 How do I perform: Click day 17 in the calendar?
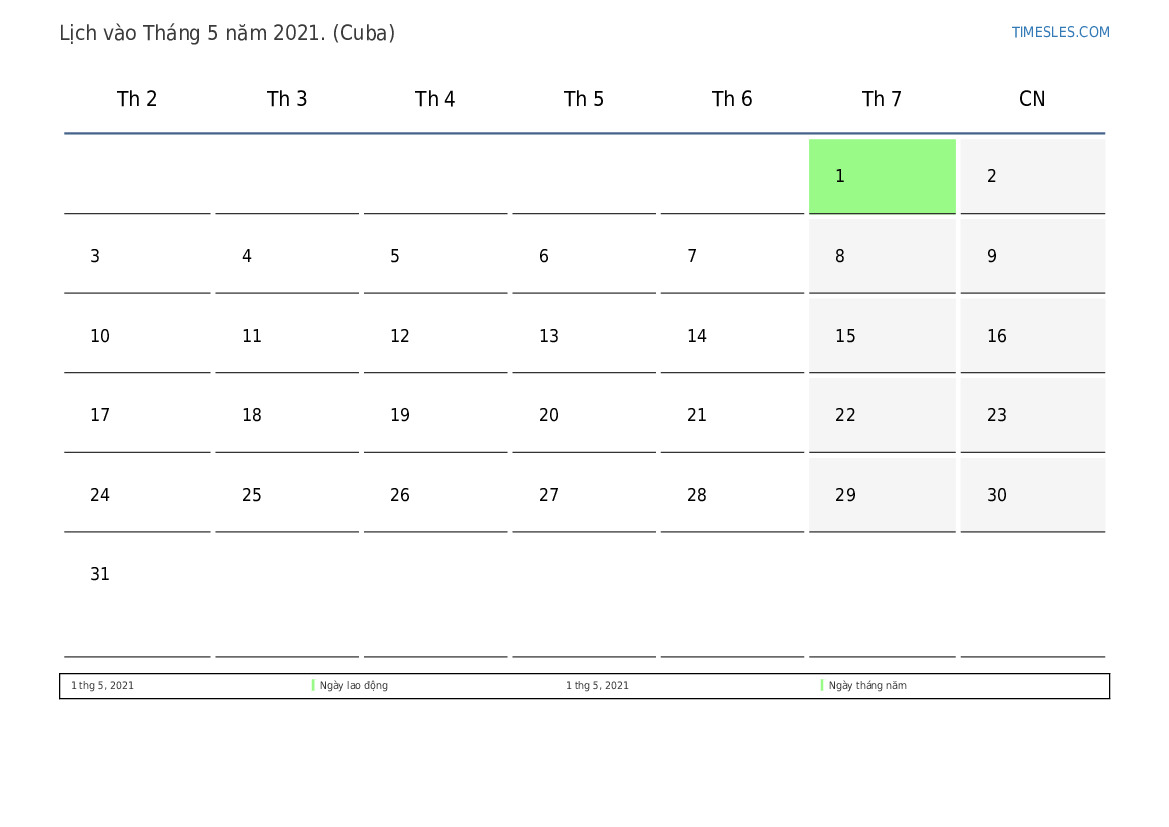[137, 415]
